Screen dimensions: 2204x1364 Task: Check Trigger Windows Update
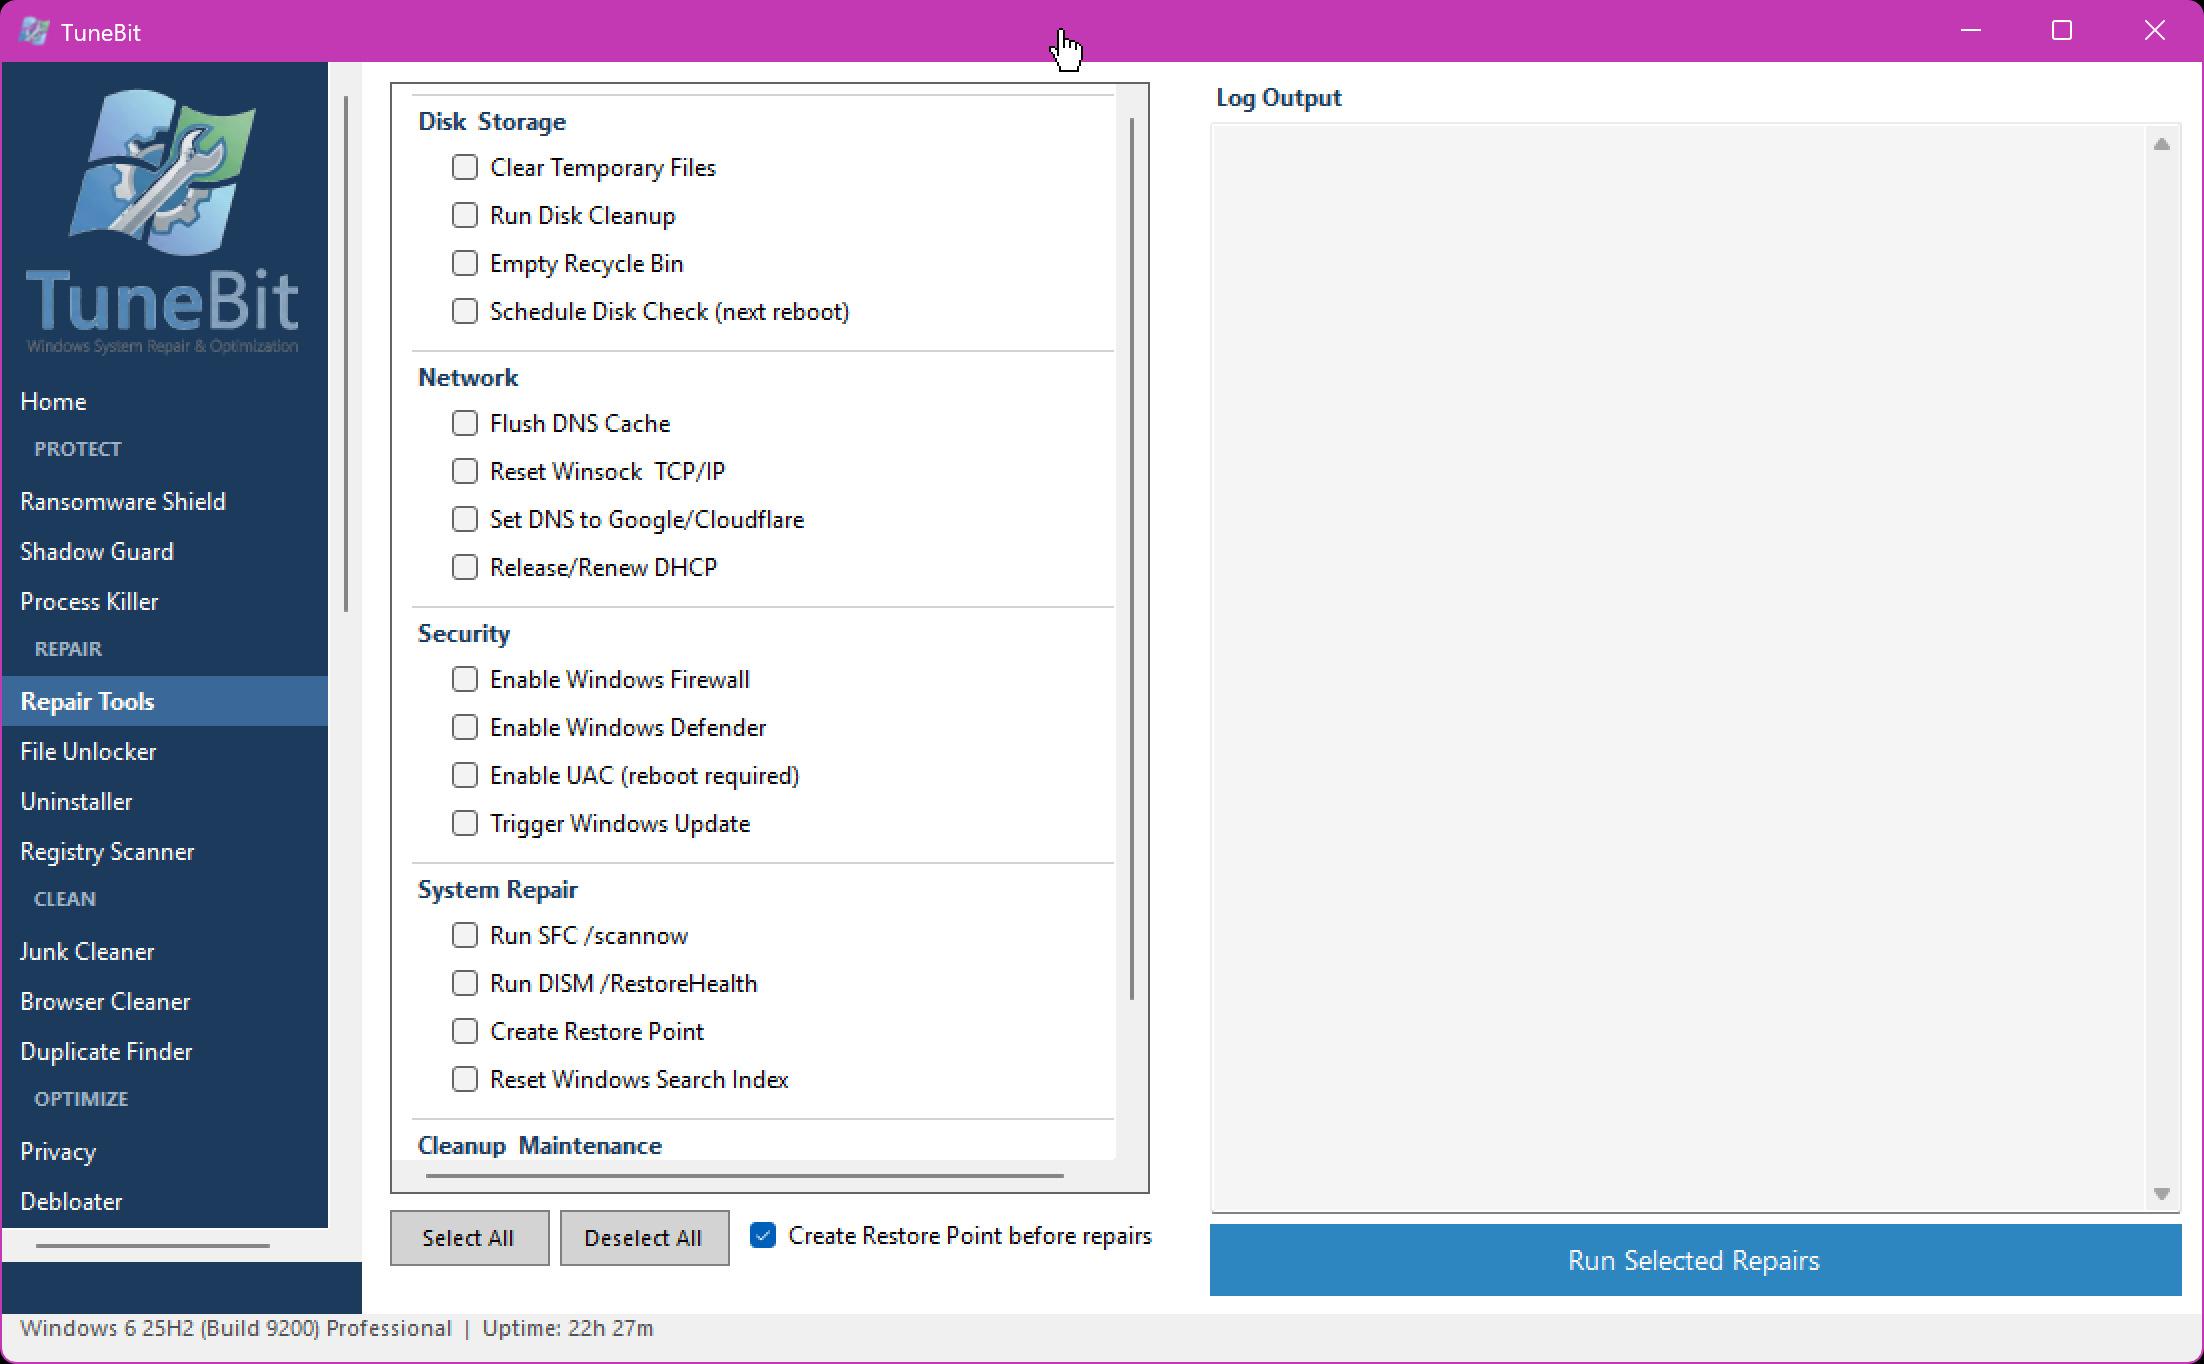tap(465, 823)
